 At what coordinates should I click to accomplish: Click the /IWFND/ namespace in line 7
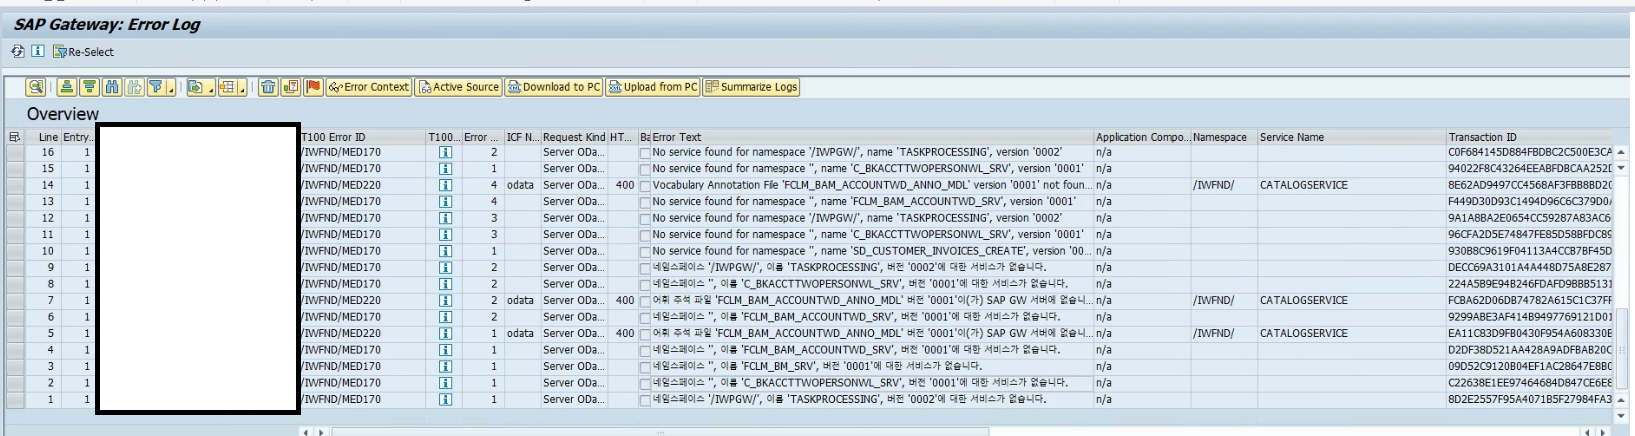1213,300
